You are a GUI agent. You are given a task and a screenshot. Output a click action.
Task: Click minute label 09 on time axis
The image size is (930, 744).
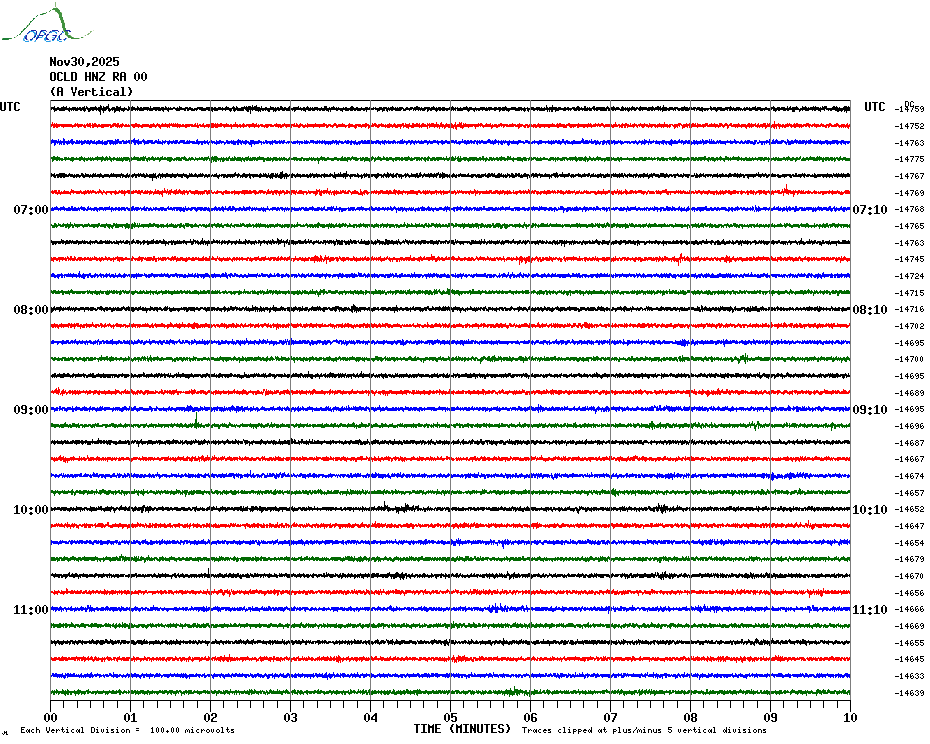tap(770, 717)
